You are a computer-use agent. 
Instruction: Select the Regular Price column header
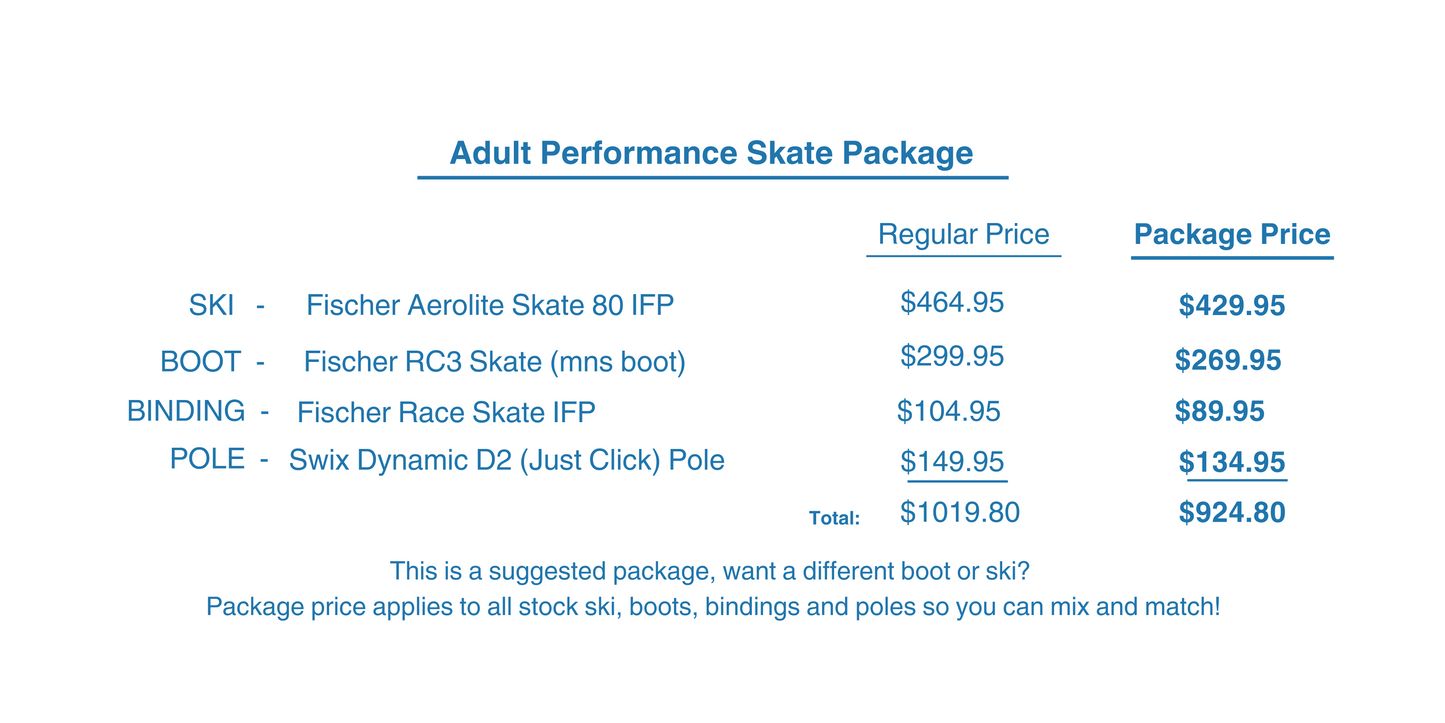[963, 234]
